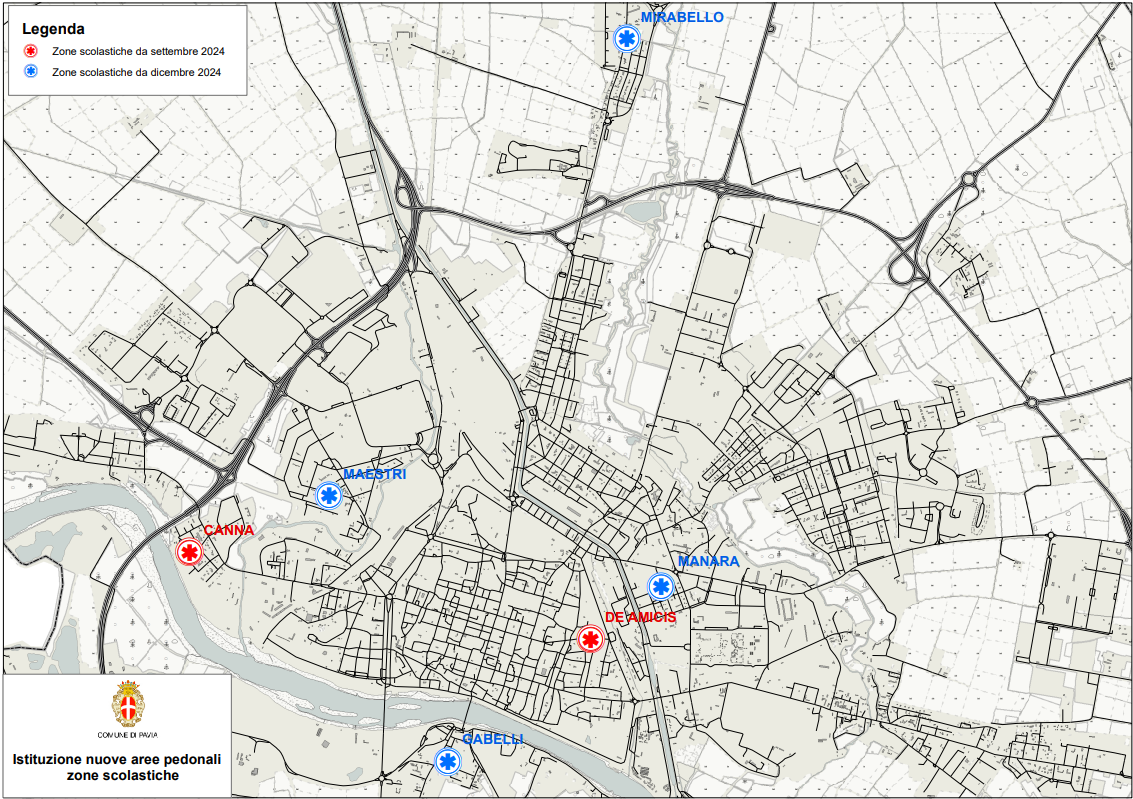Screen dimensions: 1133x799
Task: Click the blue Mirabello school zone marker
Action: pyautogui.click(x=627, y=39)
